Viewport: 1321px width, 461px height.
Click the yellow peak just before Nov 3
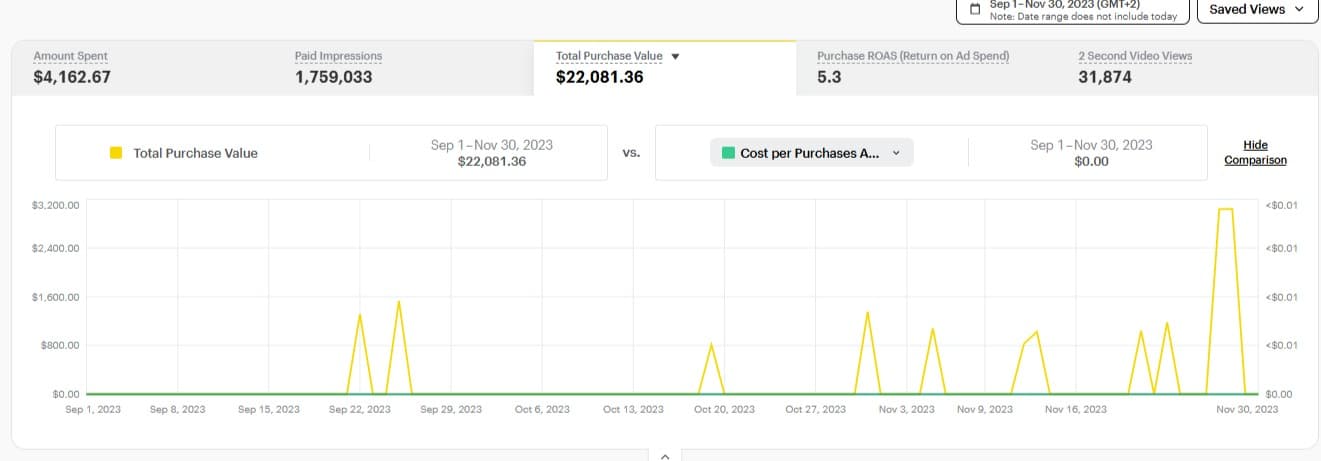point(867,312)
